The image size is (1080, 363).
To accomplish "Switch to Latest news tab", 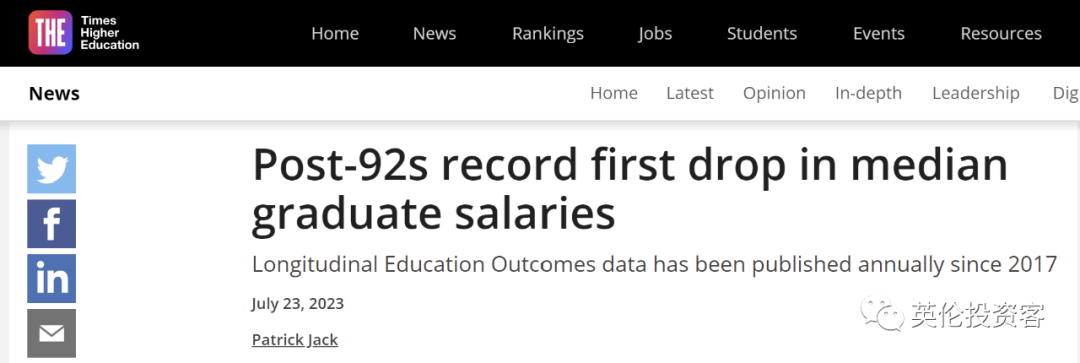I will click(x=690, y=93).
